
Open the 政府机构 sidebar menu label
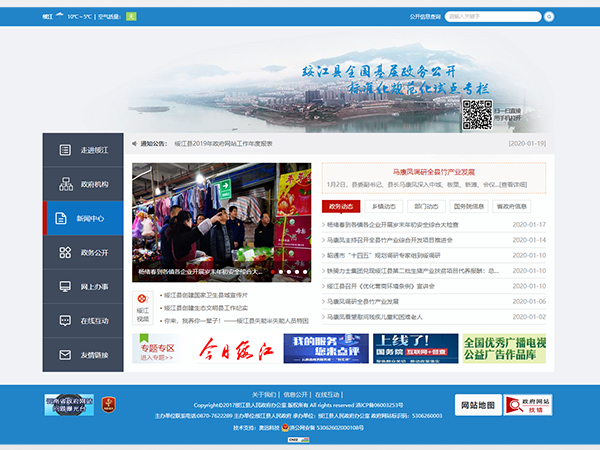point(94,184)
